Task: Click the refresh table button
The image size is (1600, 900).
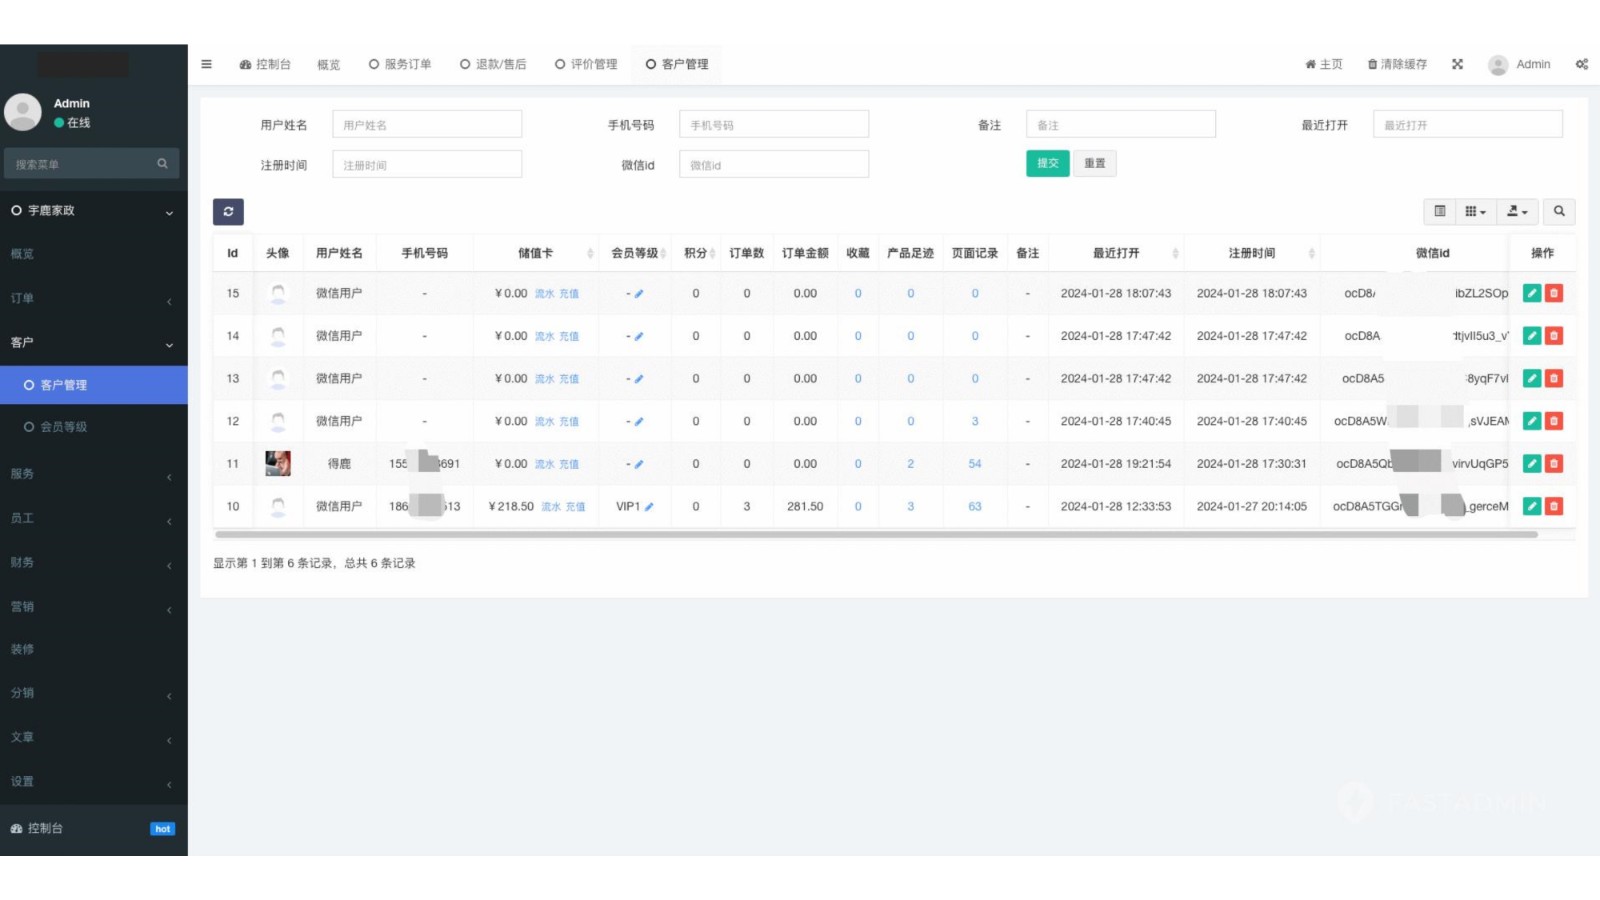Action: (228, 212)
